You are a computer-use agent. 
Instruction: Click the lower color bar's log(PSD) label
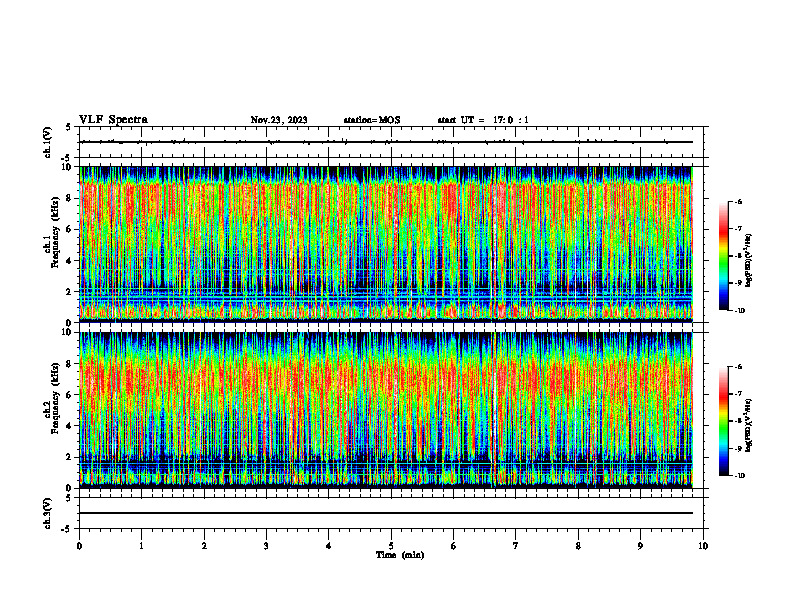749,425
